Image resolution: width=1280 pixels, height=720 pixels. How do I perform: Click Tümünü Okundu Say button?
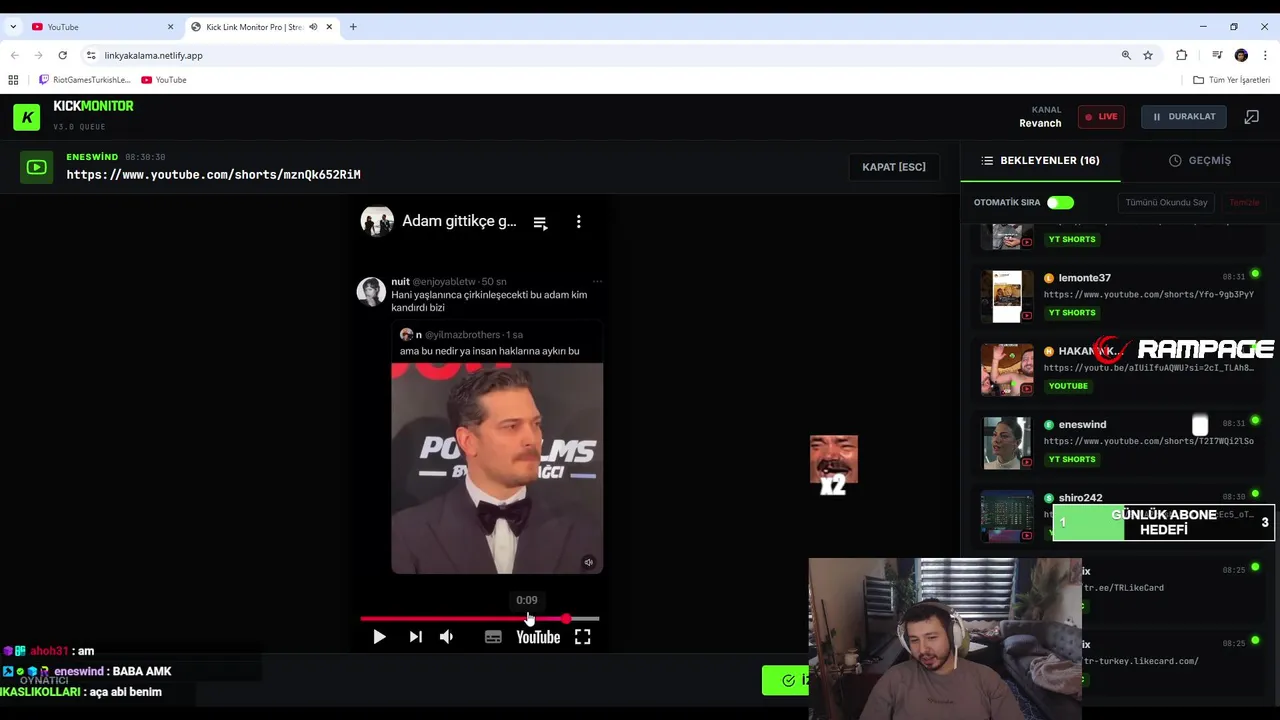pyautogui.click(x=1166, y=203)
